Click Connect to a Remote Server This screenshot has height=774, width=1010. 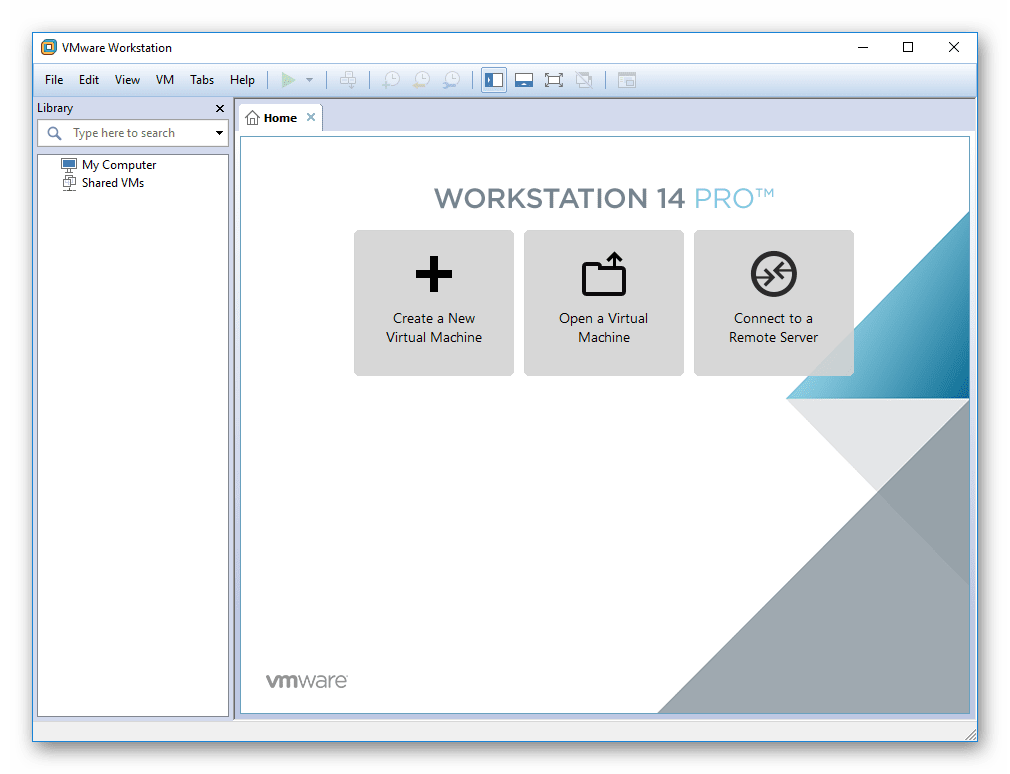point(773,303)
